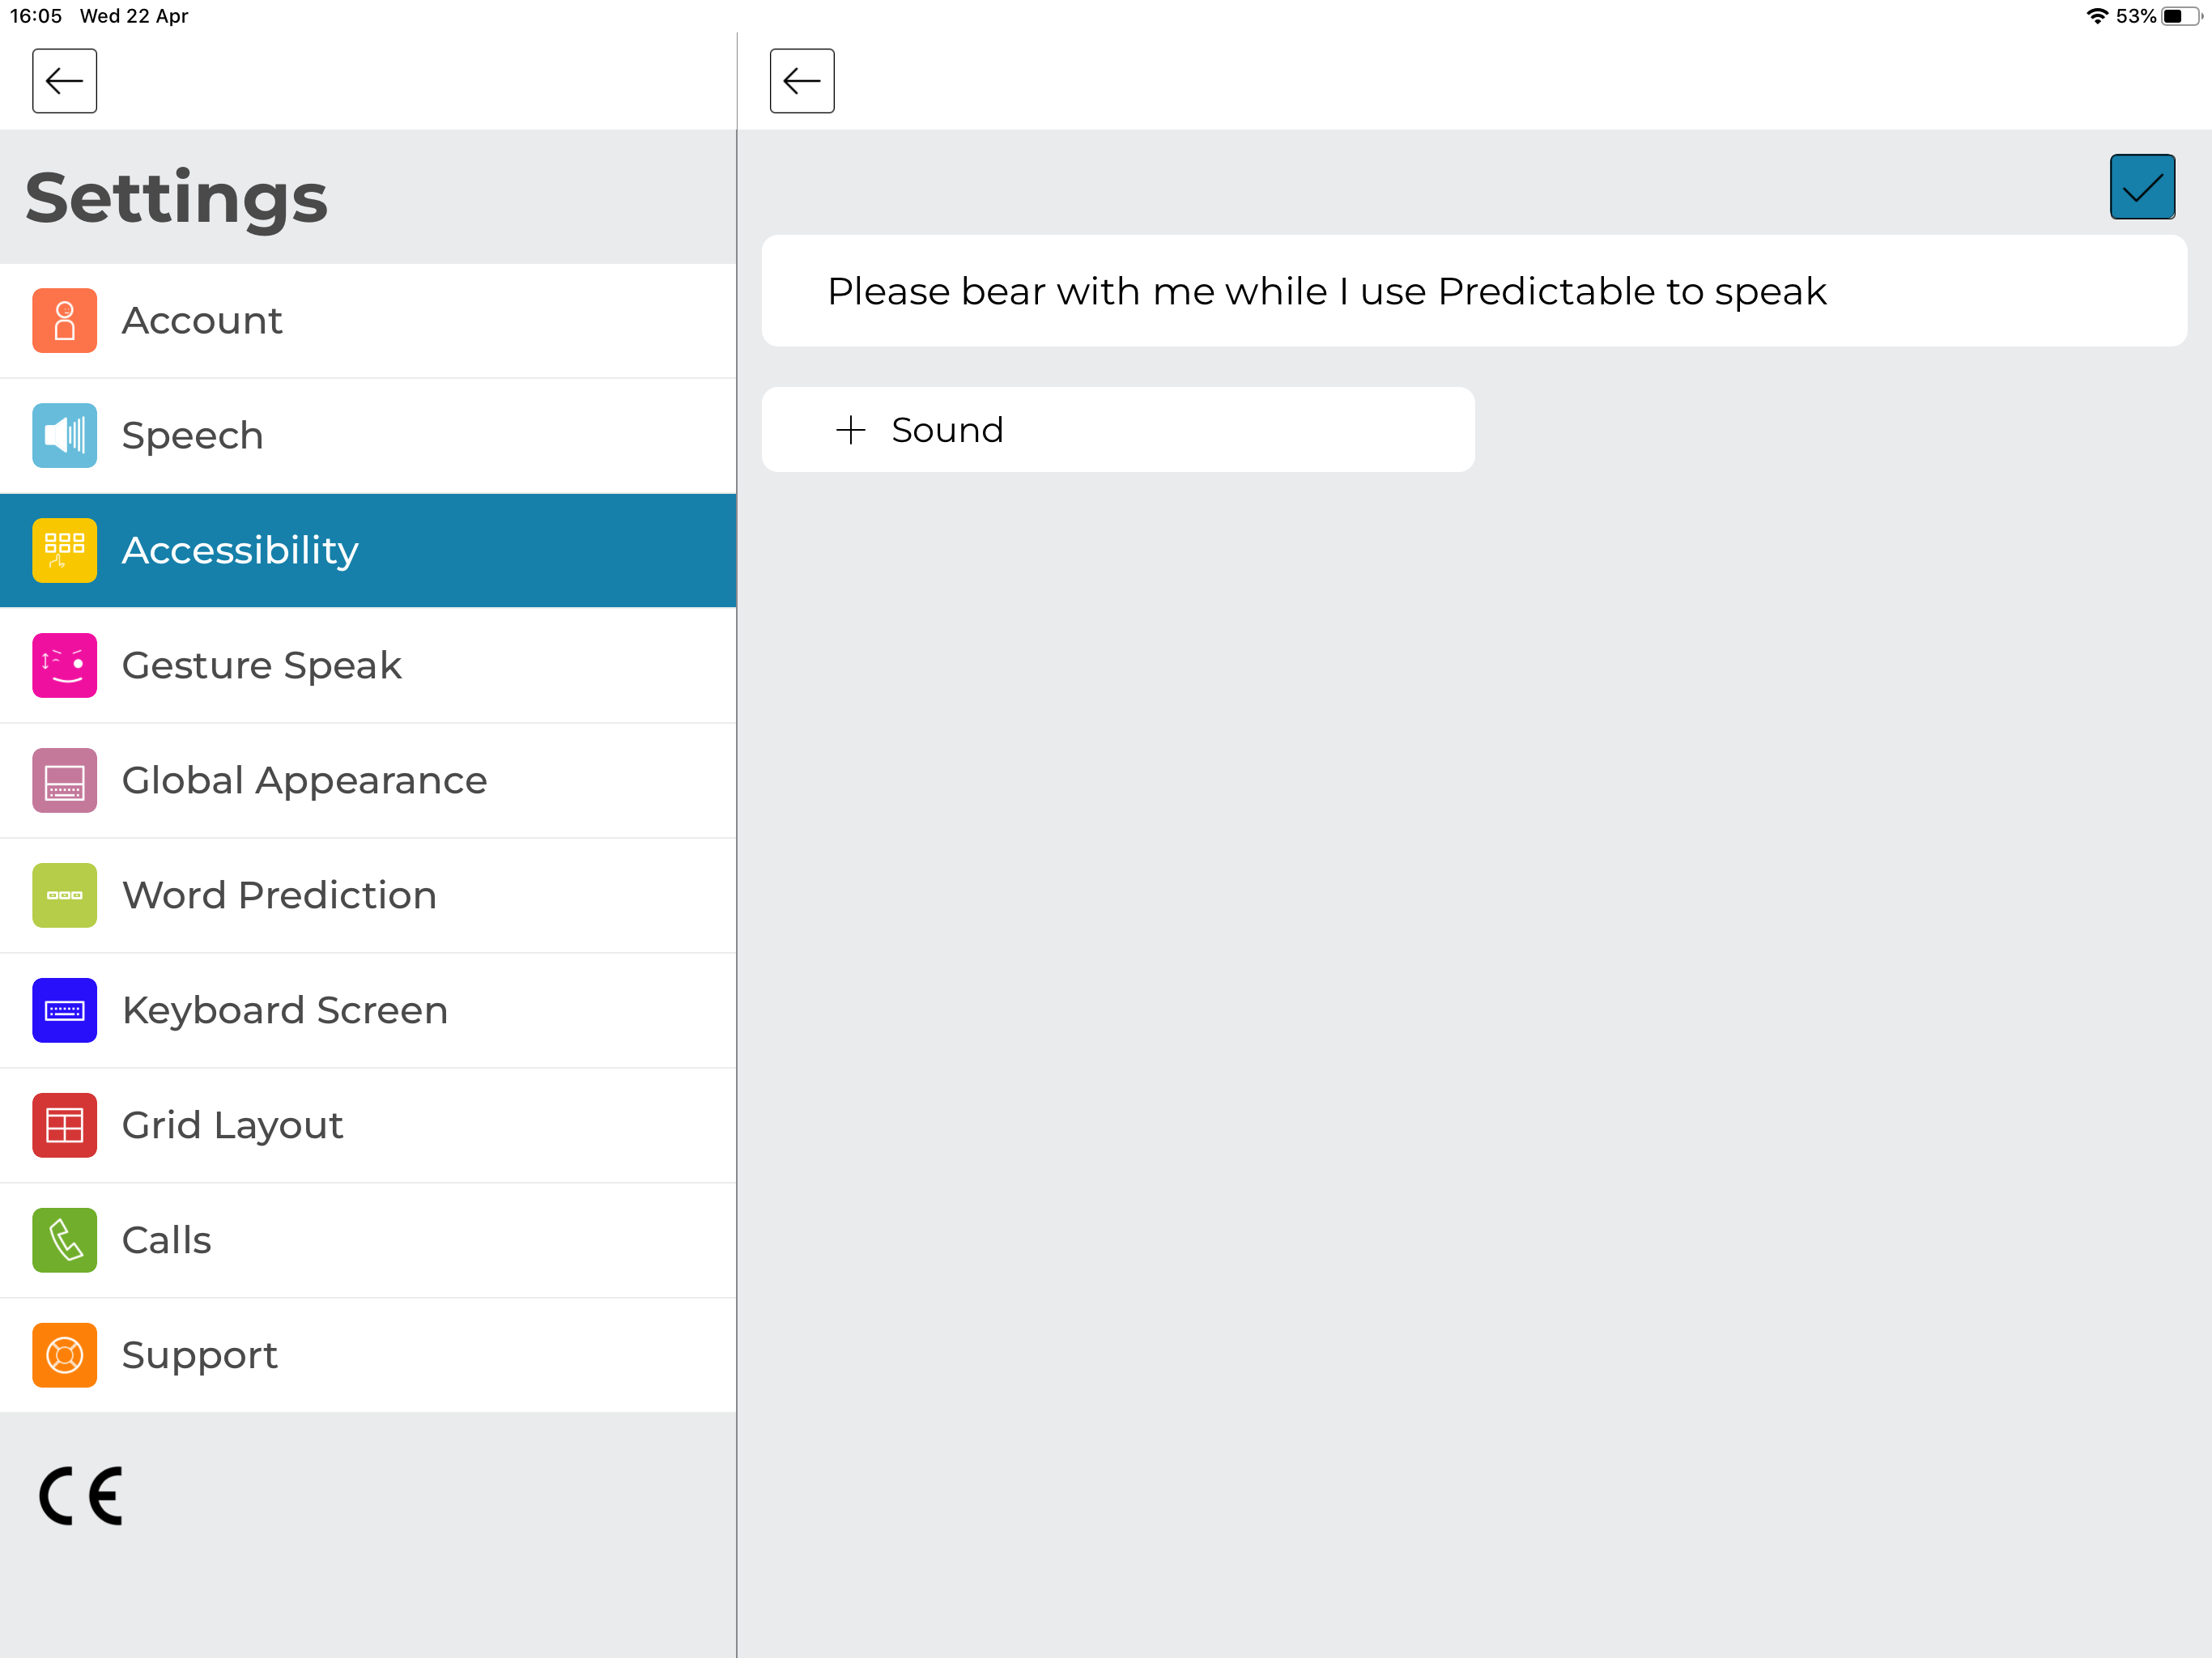2212x1658 pixels.
Task: Tap the plus icon beside Sound
Action: 850,430
